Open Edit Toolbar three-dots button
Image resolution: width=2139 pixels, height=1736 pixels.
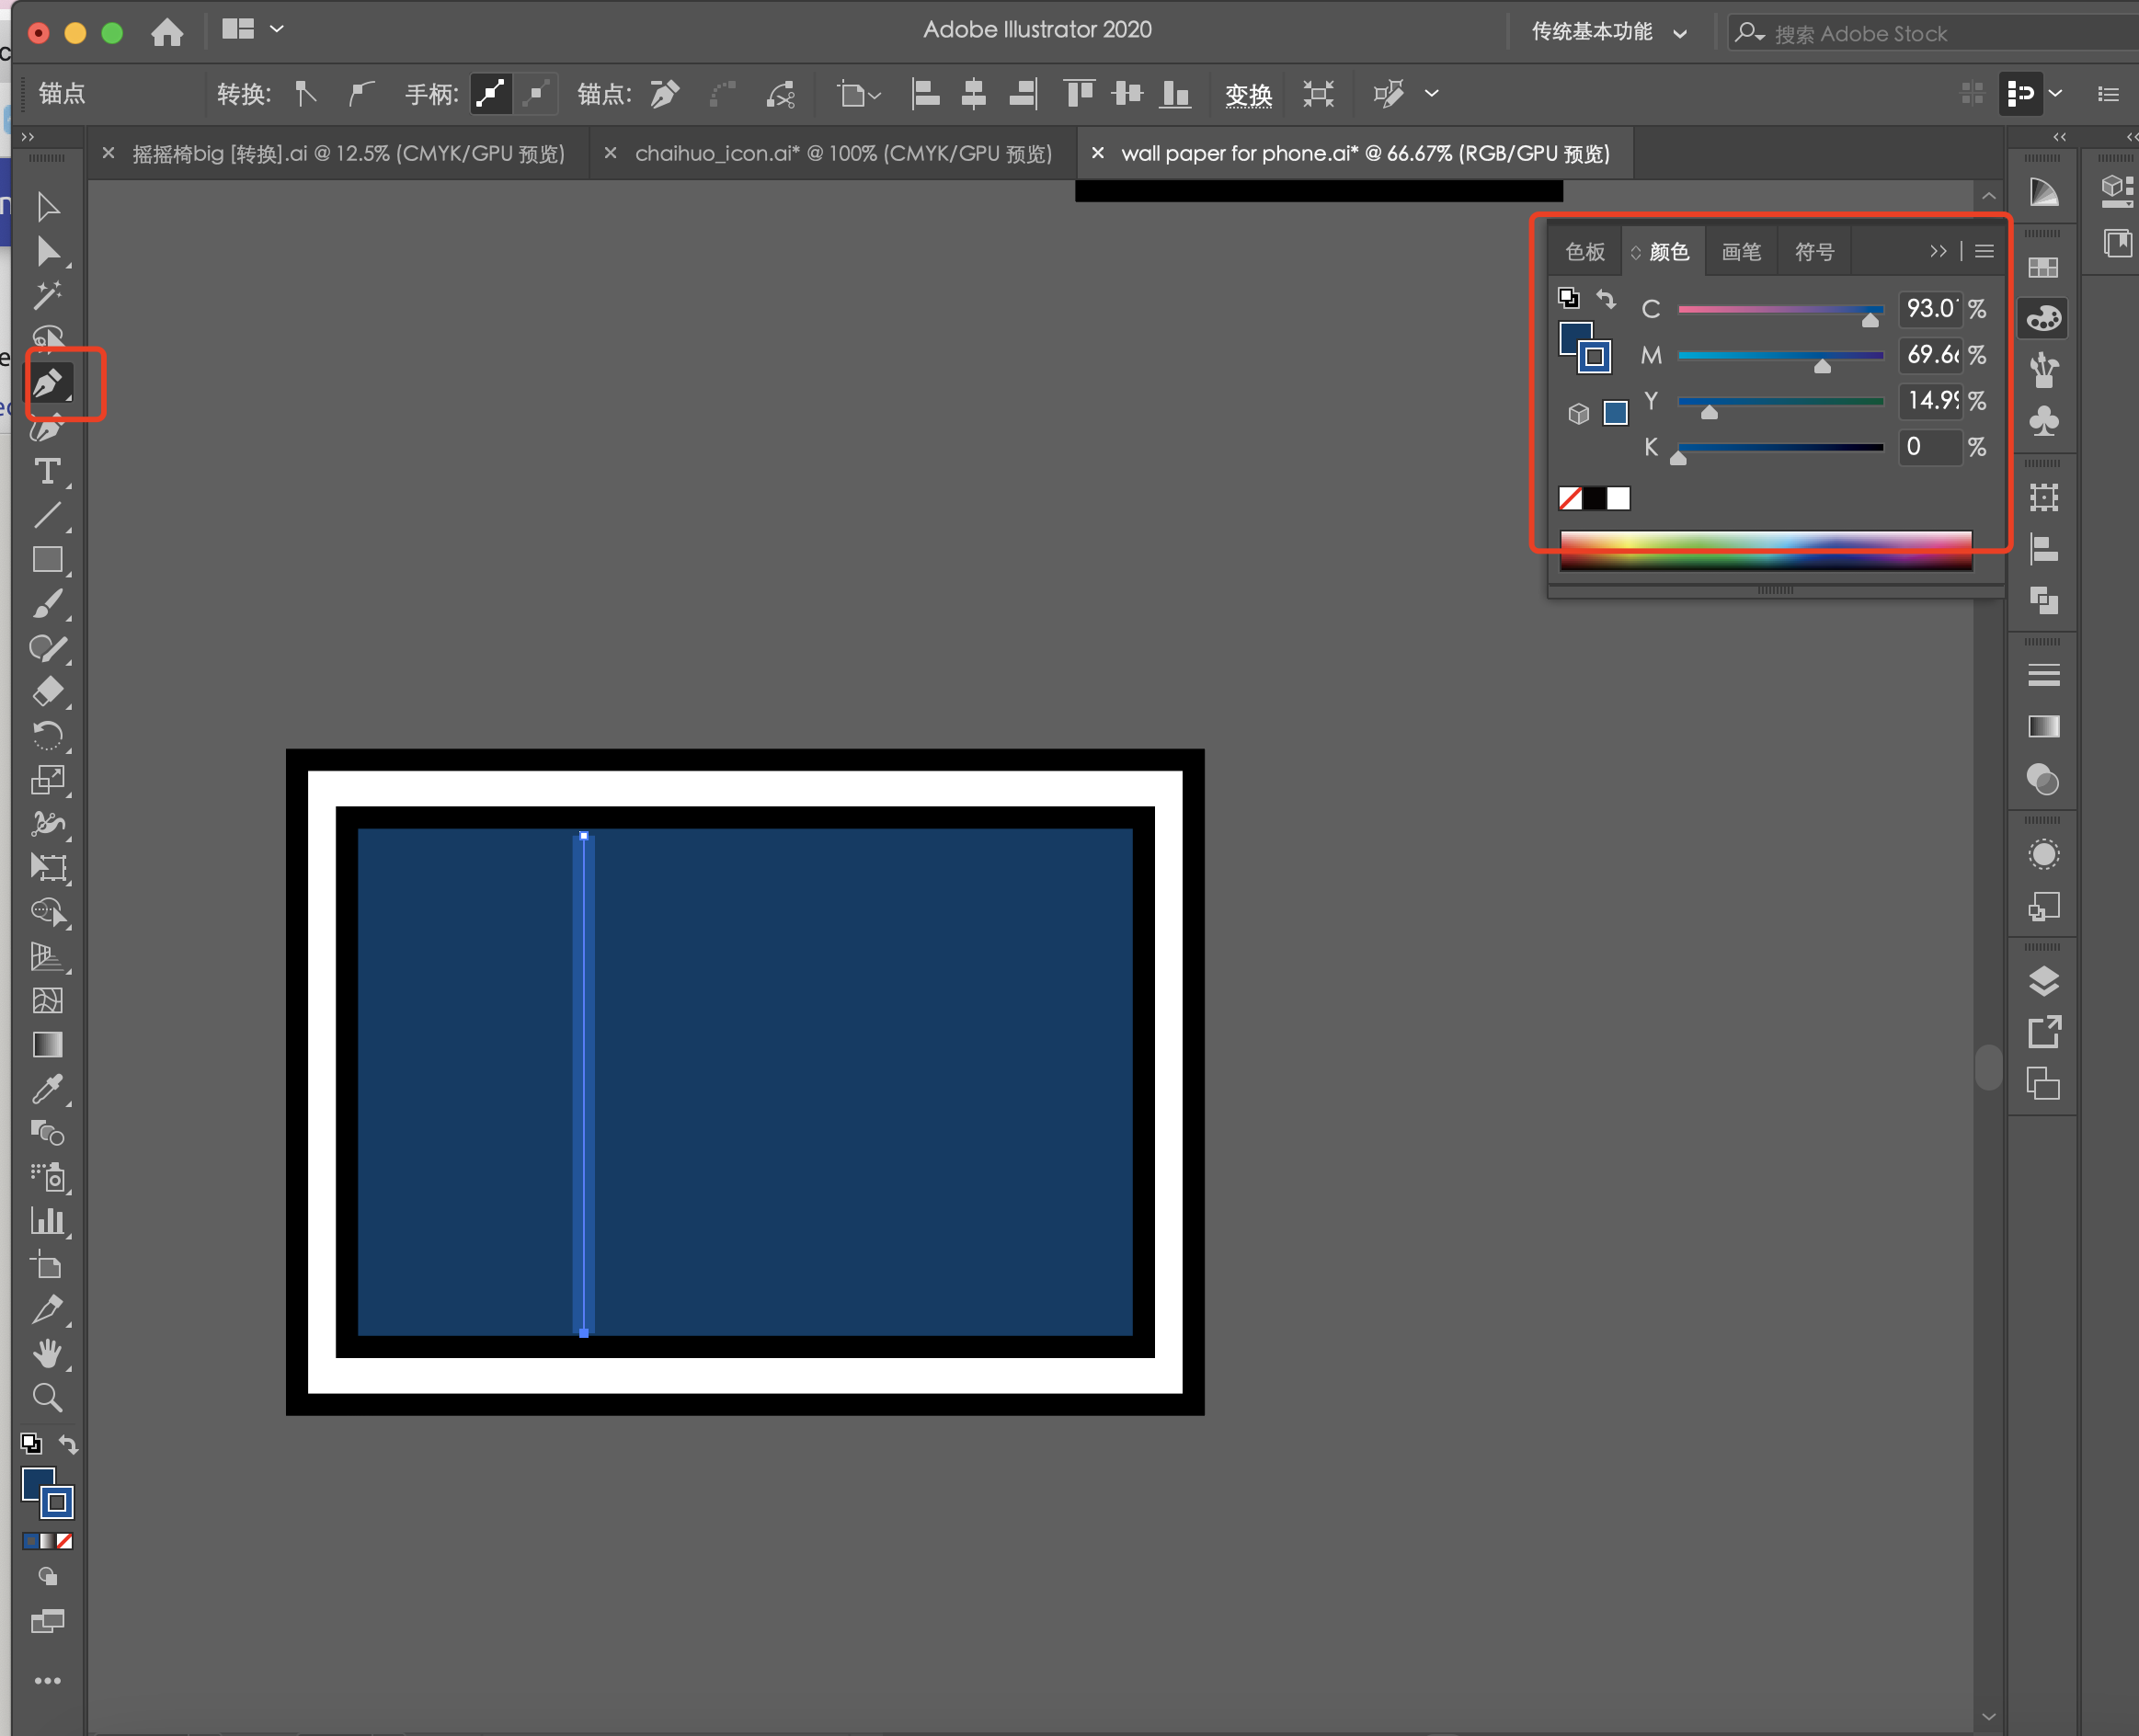click(x=47, y=1681)
